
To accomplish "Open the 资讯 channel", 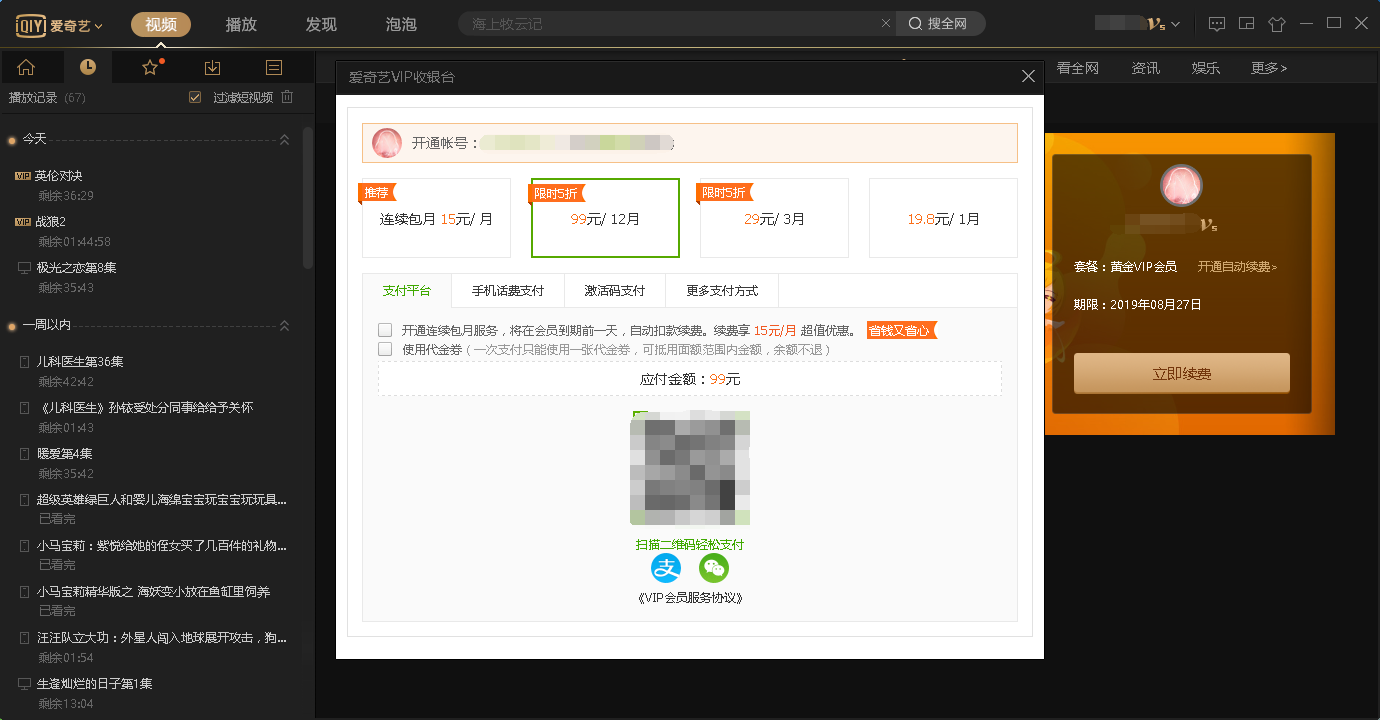I will (x=1146, y=68).
